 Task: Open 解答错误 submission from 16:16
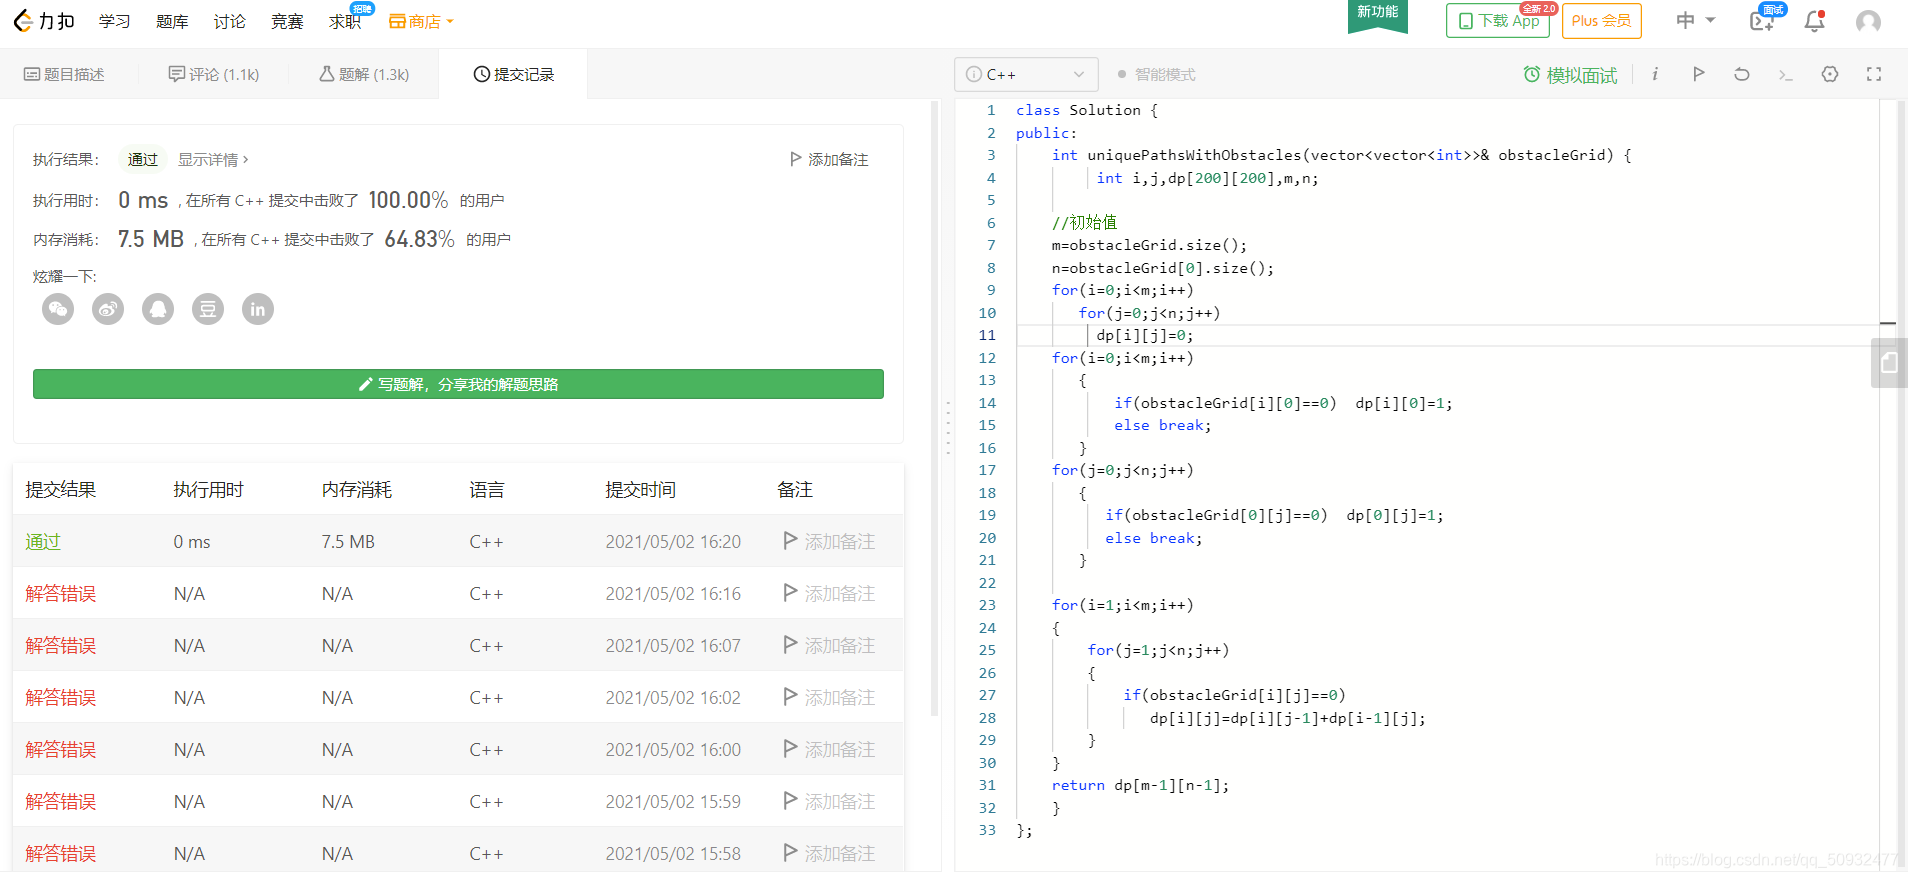(61, 593)
